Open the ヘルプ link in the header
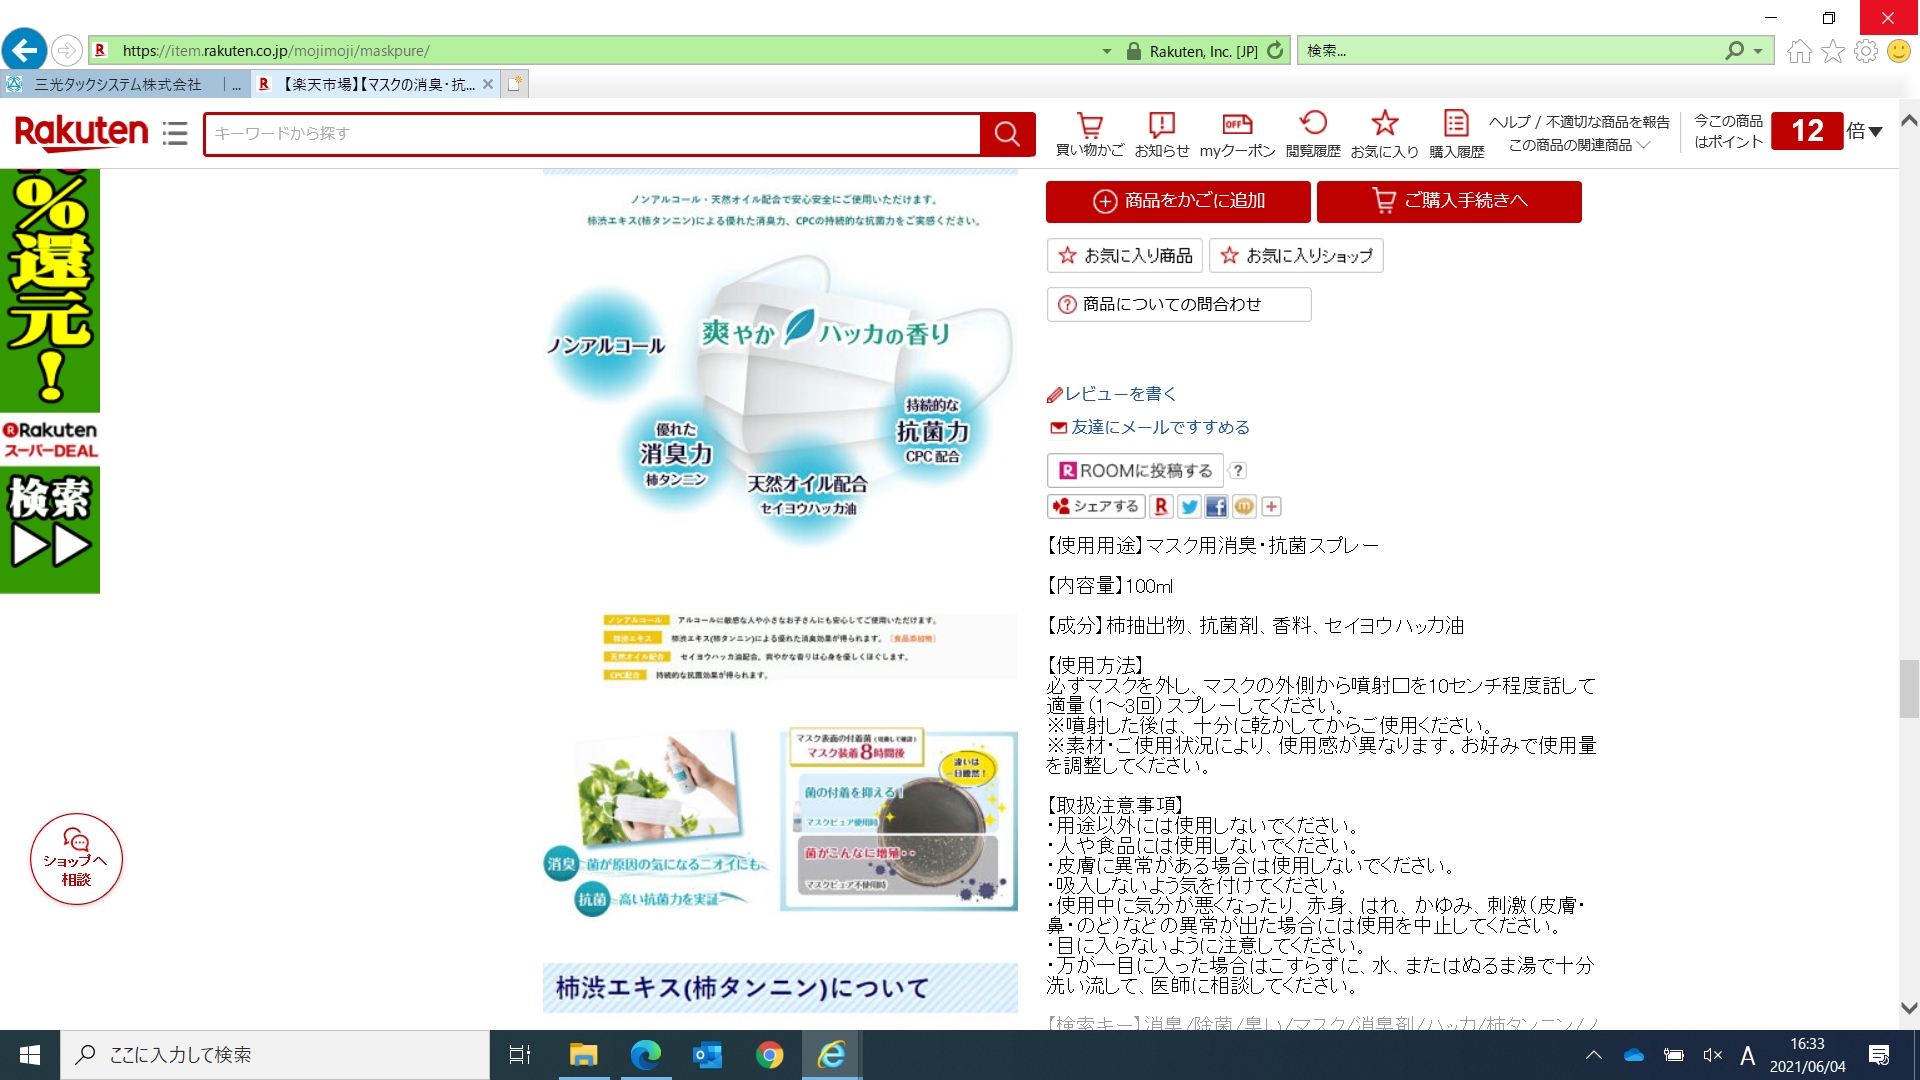Screen dimensions: 1920x1080 click(x=1509, y=122)
